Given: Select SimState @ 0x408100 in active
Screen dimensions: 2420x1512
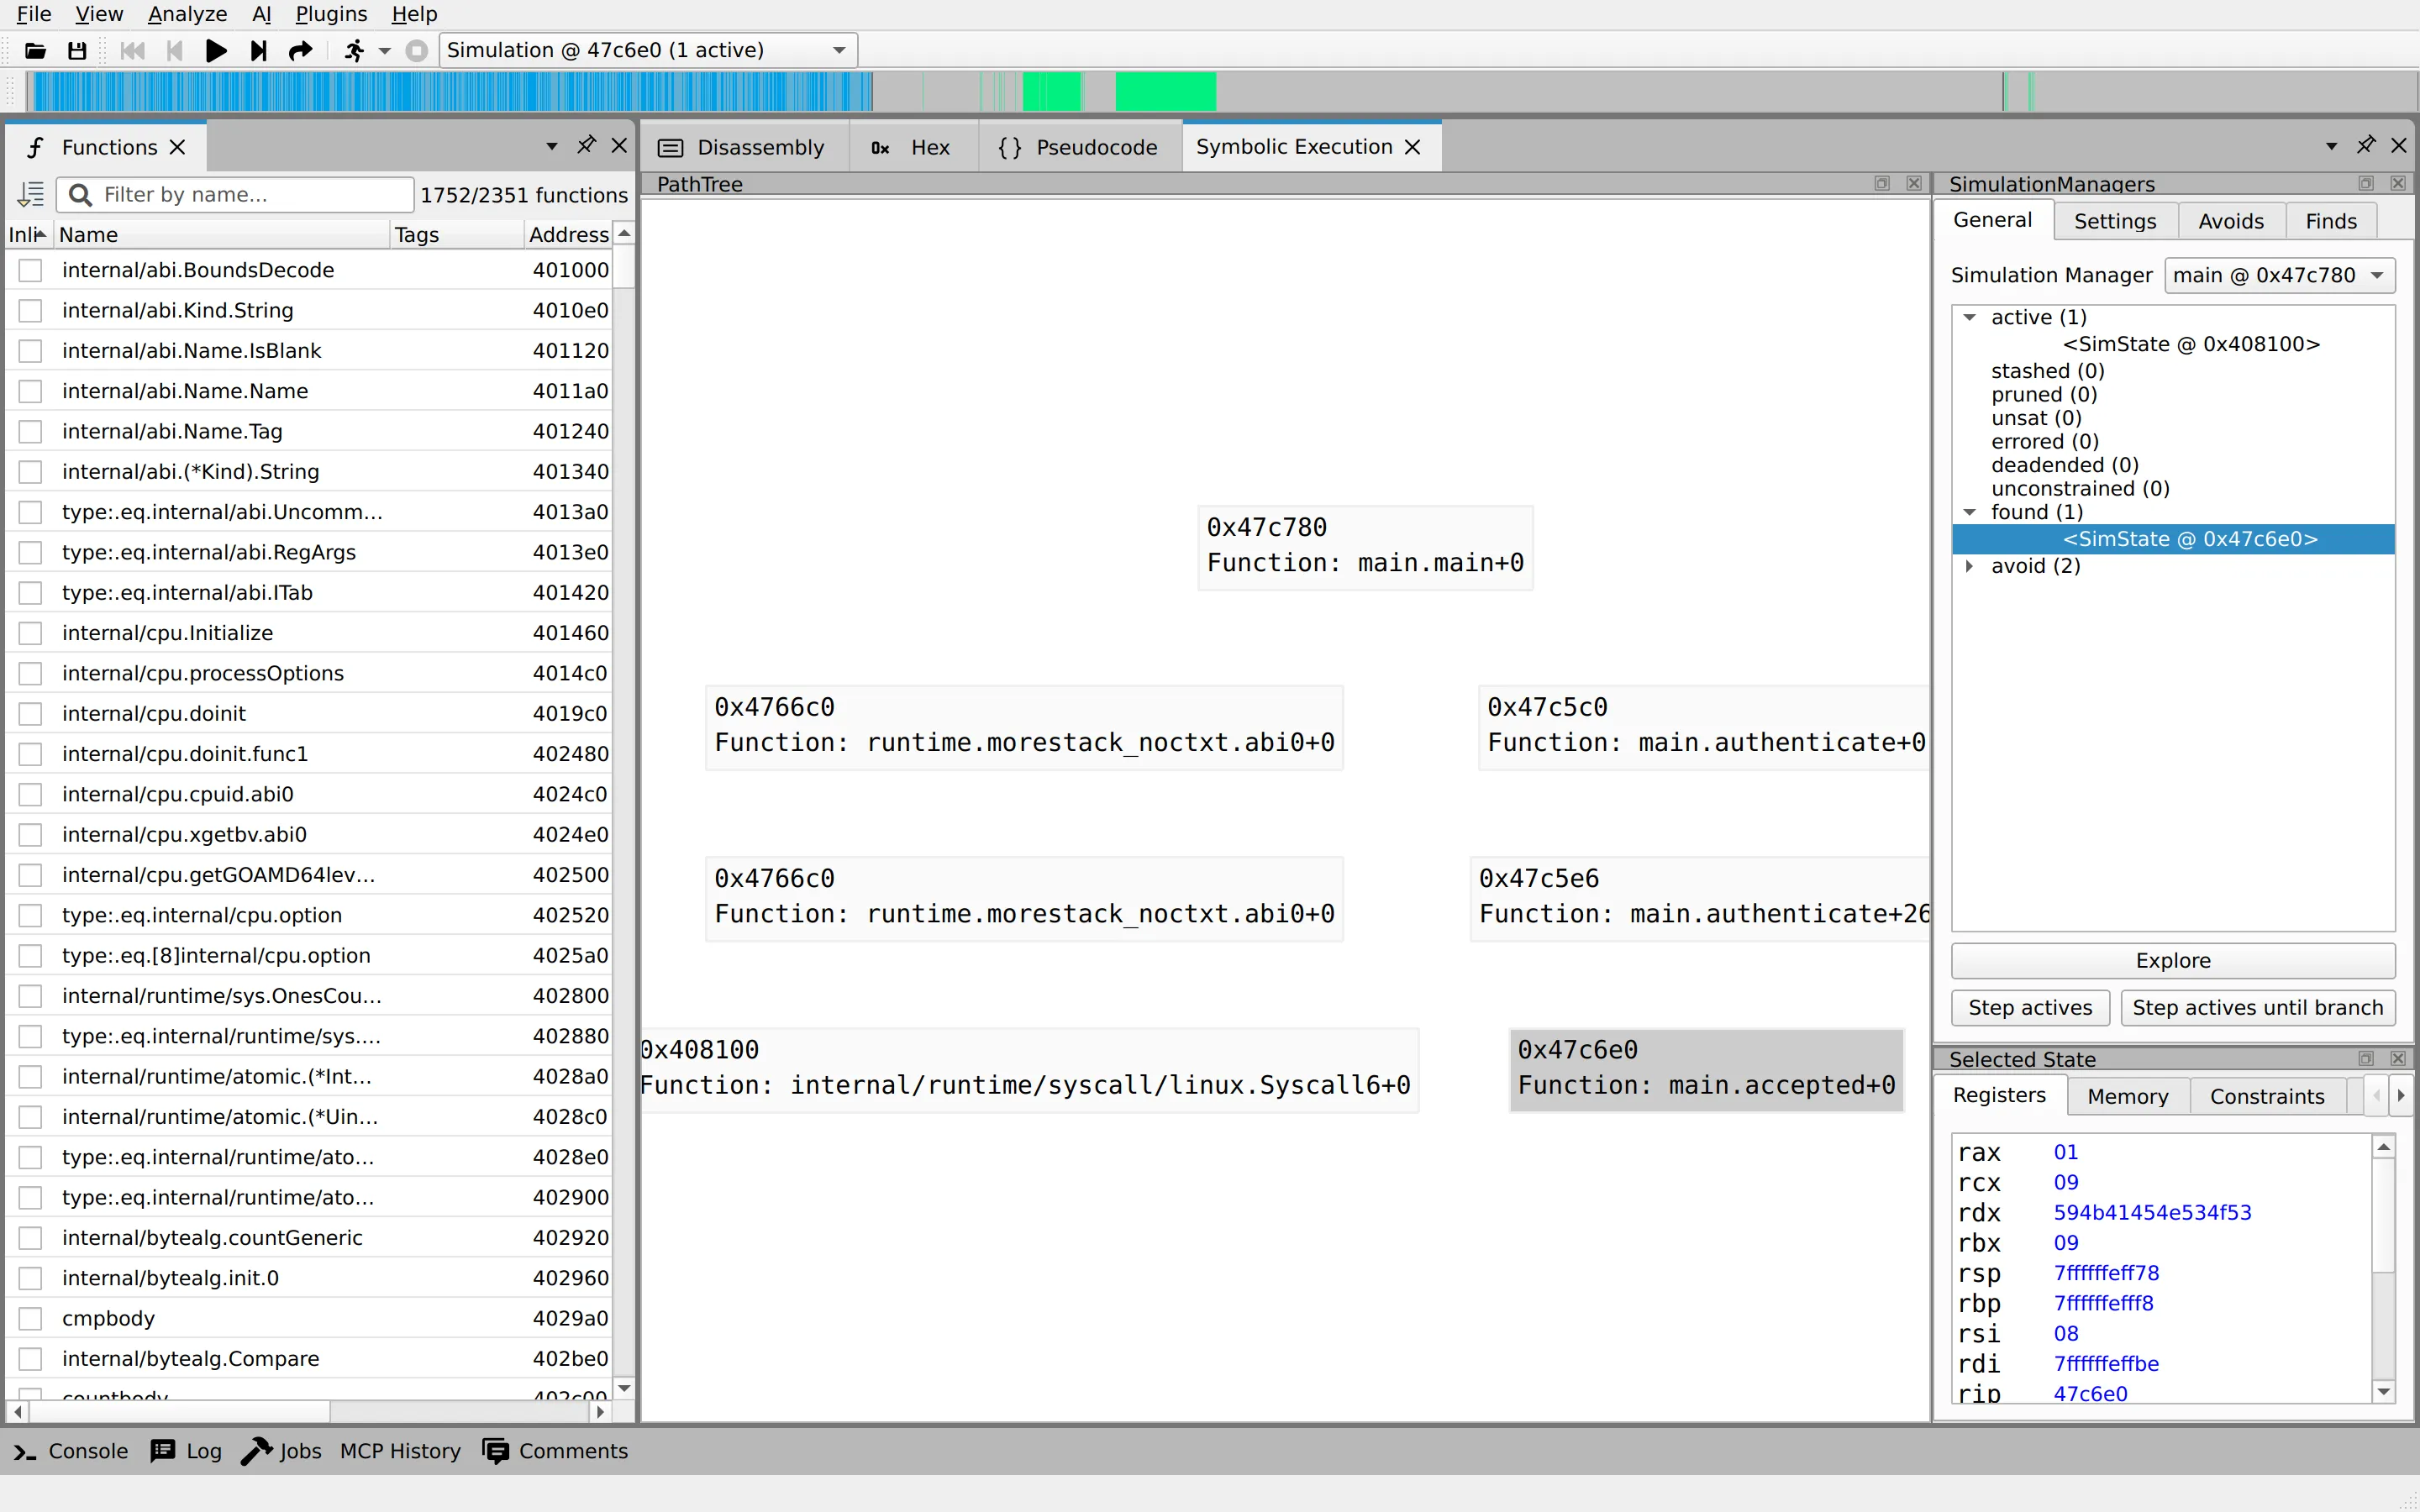Looking at the screenshot, I should 2191,344.
